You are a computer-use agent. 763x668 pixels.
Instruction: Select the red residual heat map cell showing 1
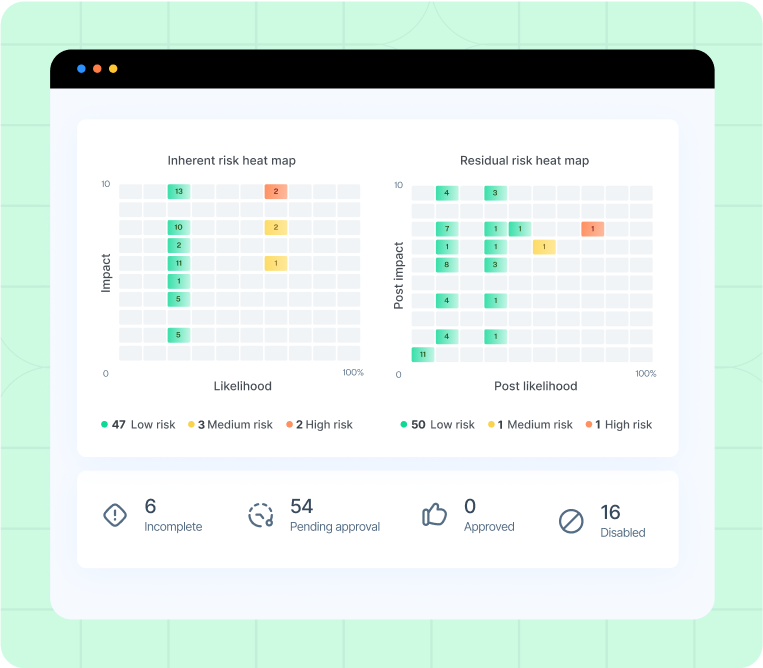pyautogui.click(x=593, y=229)
